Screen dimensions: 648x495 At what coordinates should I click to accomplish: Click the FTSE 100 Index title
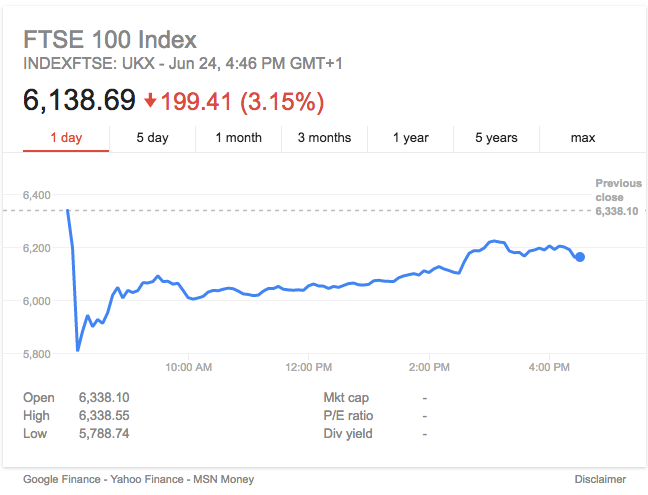(110, 40)
